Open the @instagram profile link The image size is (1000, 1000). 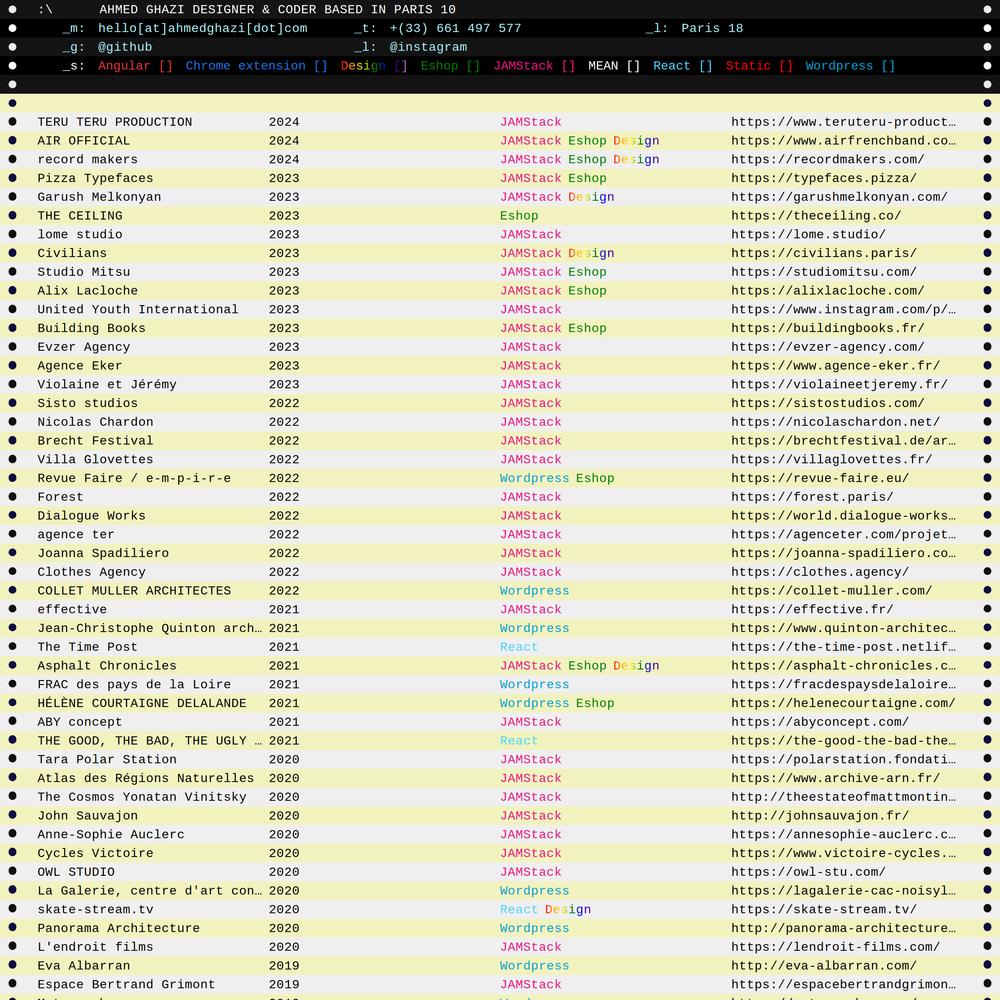point(428,47)
